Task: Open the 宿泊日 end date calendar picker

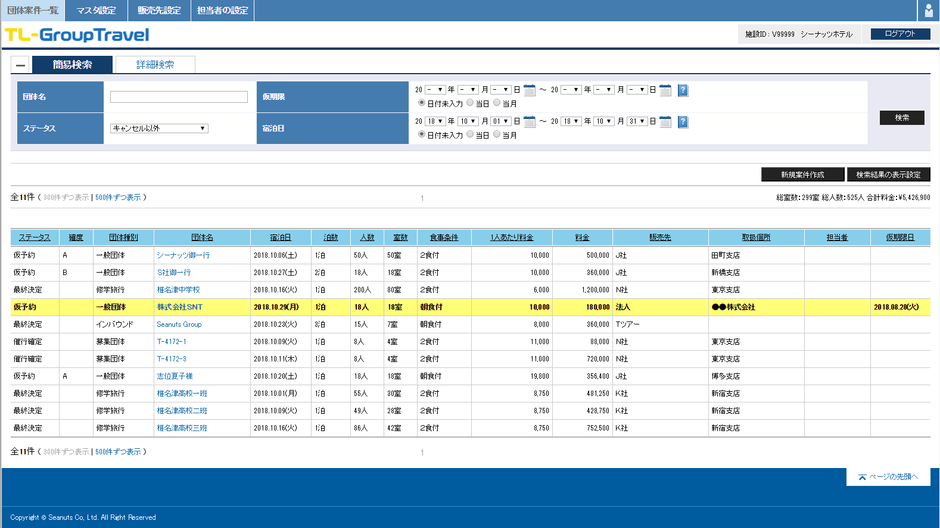Action: tap(665, 121)
